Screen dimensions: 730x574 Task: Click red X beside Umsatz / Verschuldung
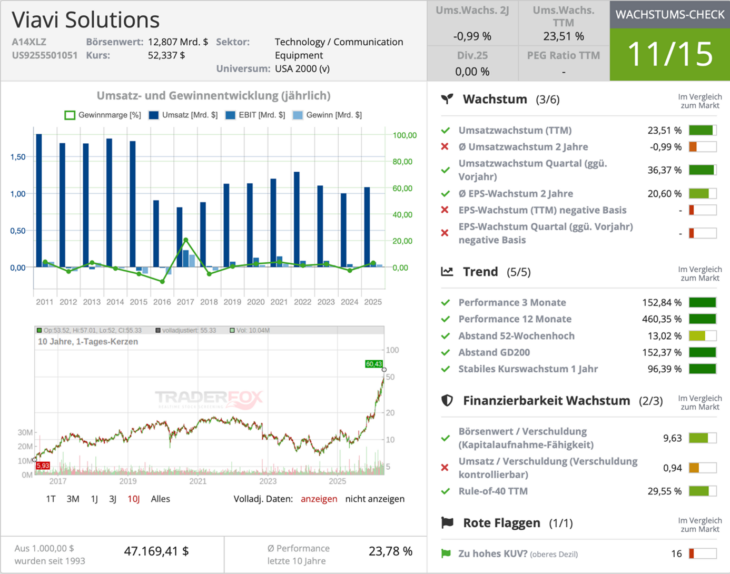click(x=445, y=467)
